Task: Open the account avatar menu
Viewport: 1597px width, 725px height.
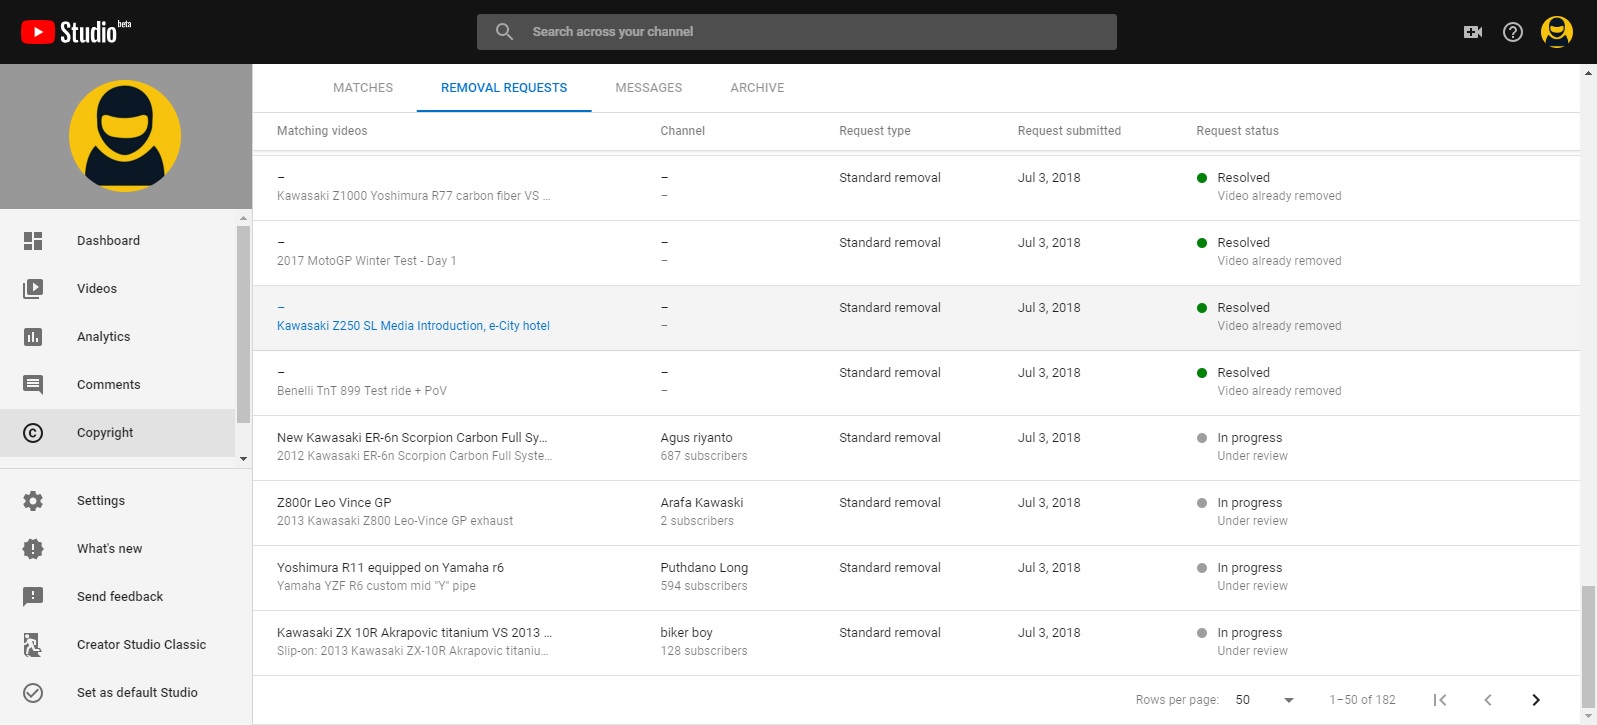Action: tap(1557, 32)
